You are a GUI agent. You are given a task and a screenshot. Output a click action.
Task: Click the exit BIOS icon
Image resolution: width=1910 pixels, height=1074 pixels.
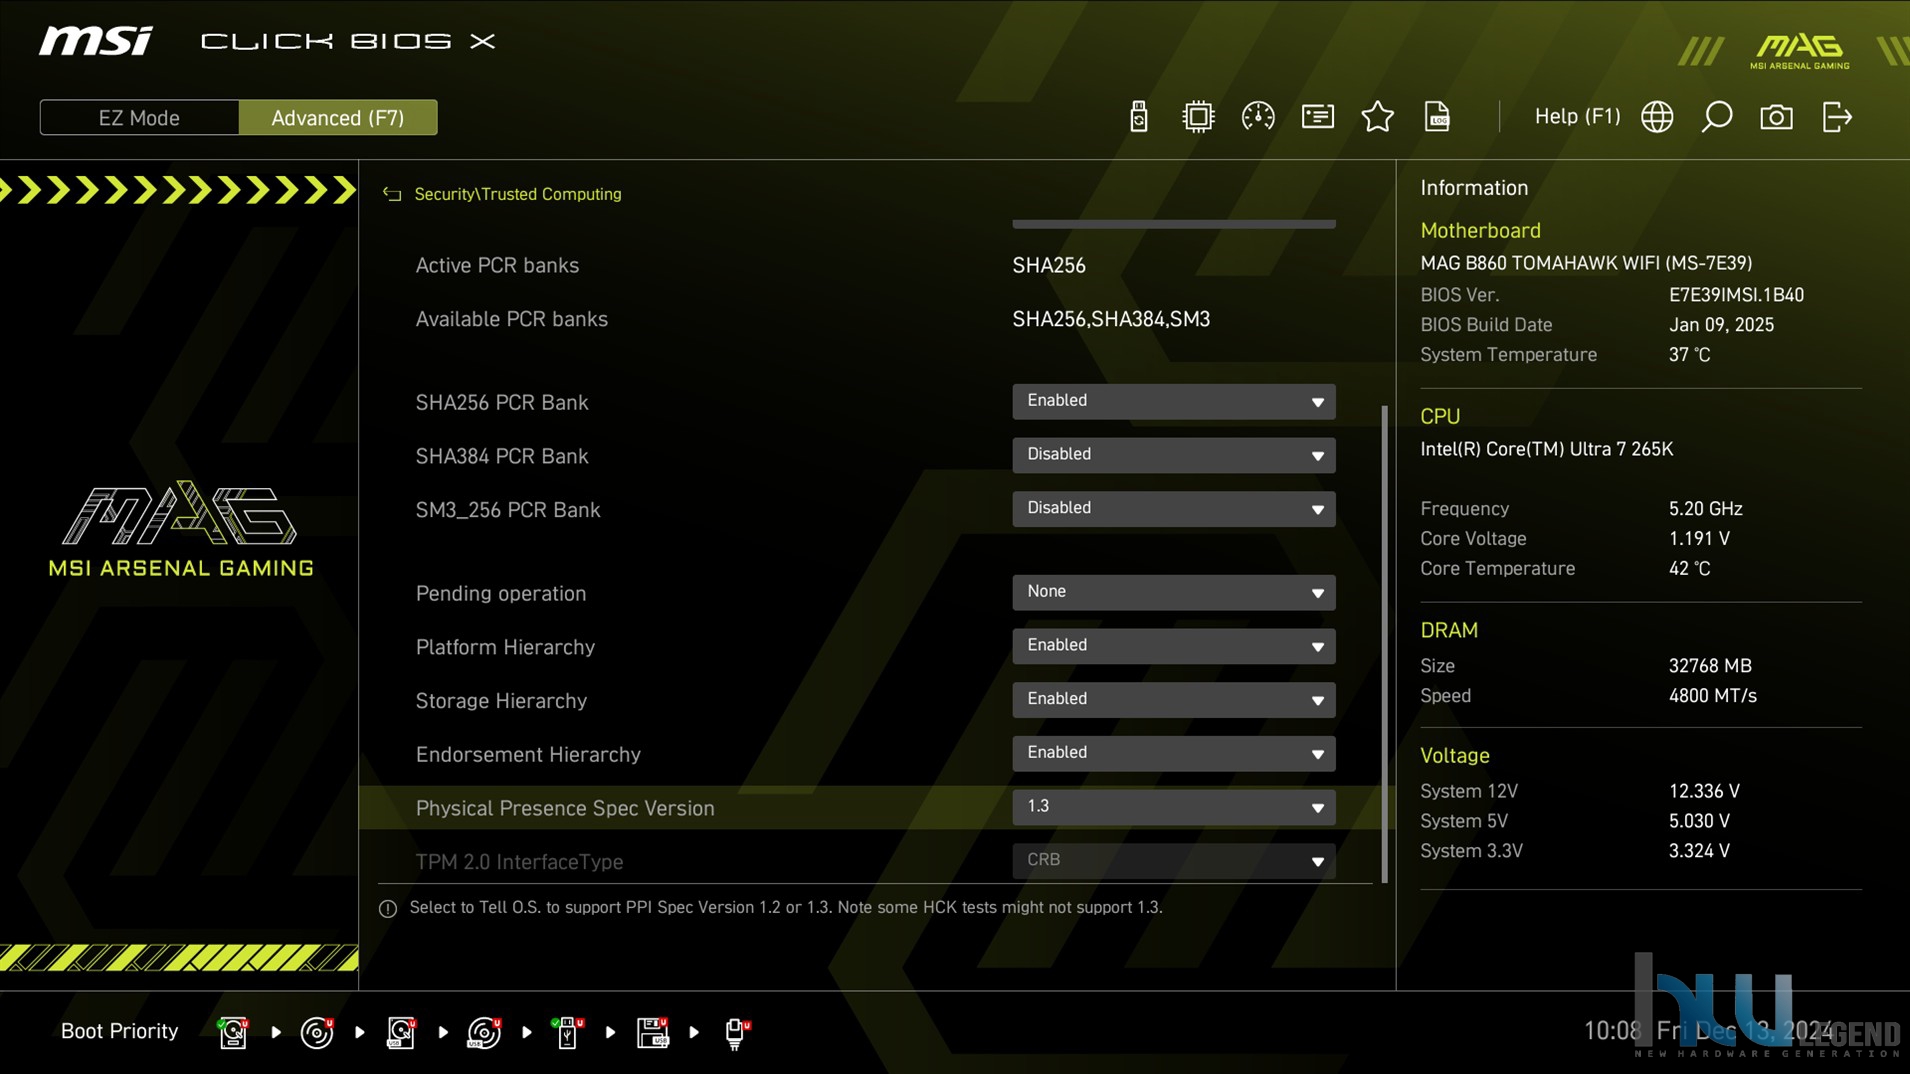coord(1837,117)
